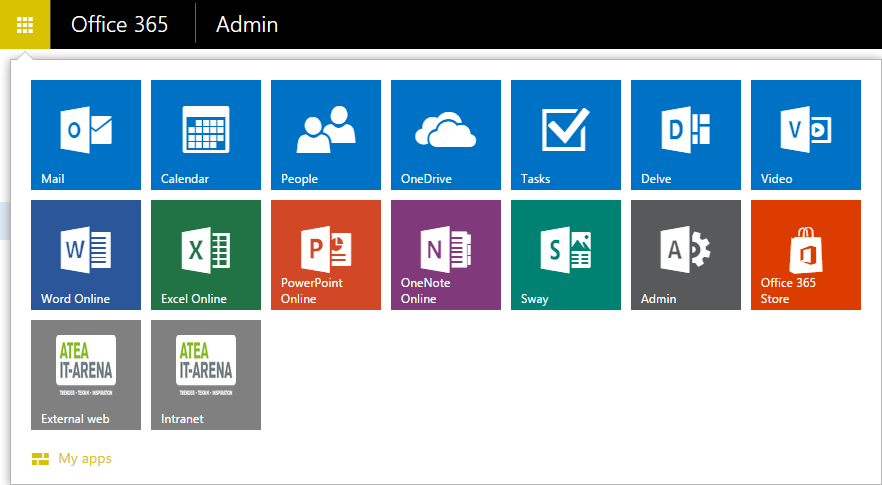Open the External web ATEA tile

(x=86, y=375)
